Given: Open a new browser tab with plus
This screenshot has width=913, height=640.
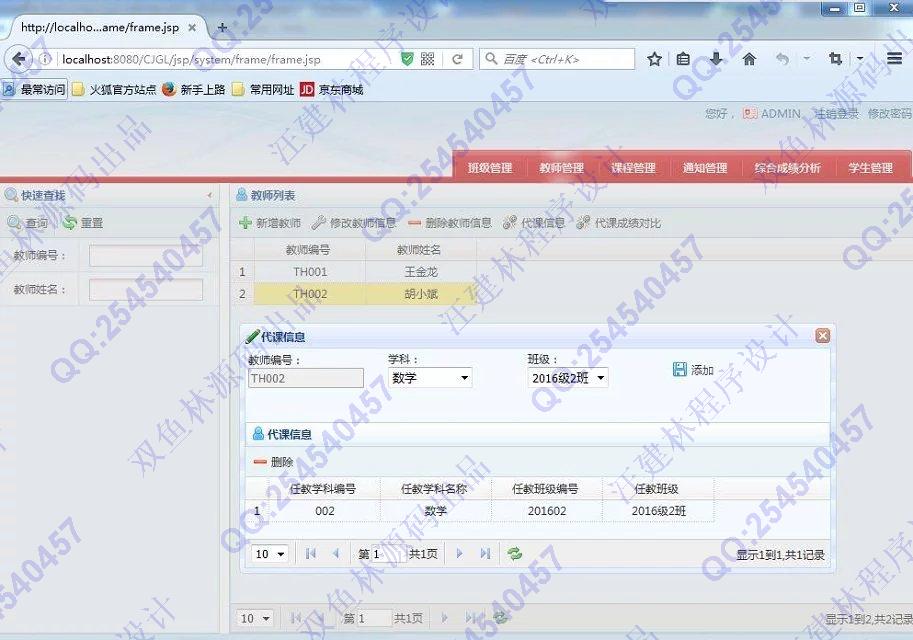Looking at the screenshot, I should 222,27.
